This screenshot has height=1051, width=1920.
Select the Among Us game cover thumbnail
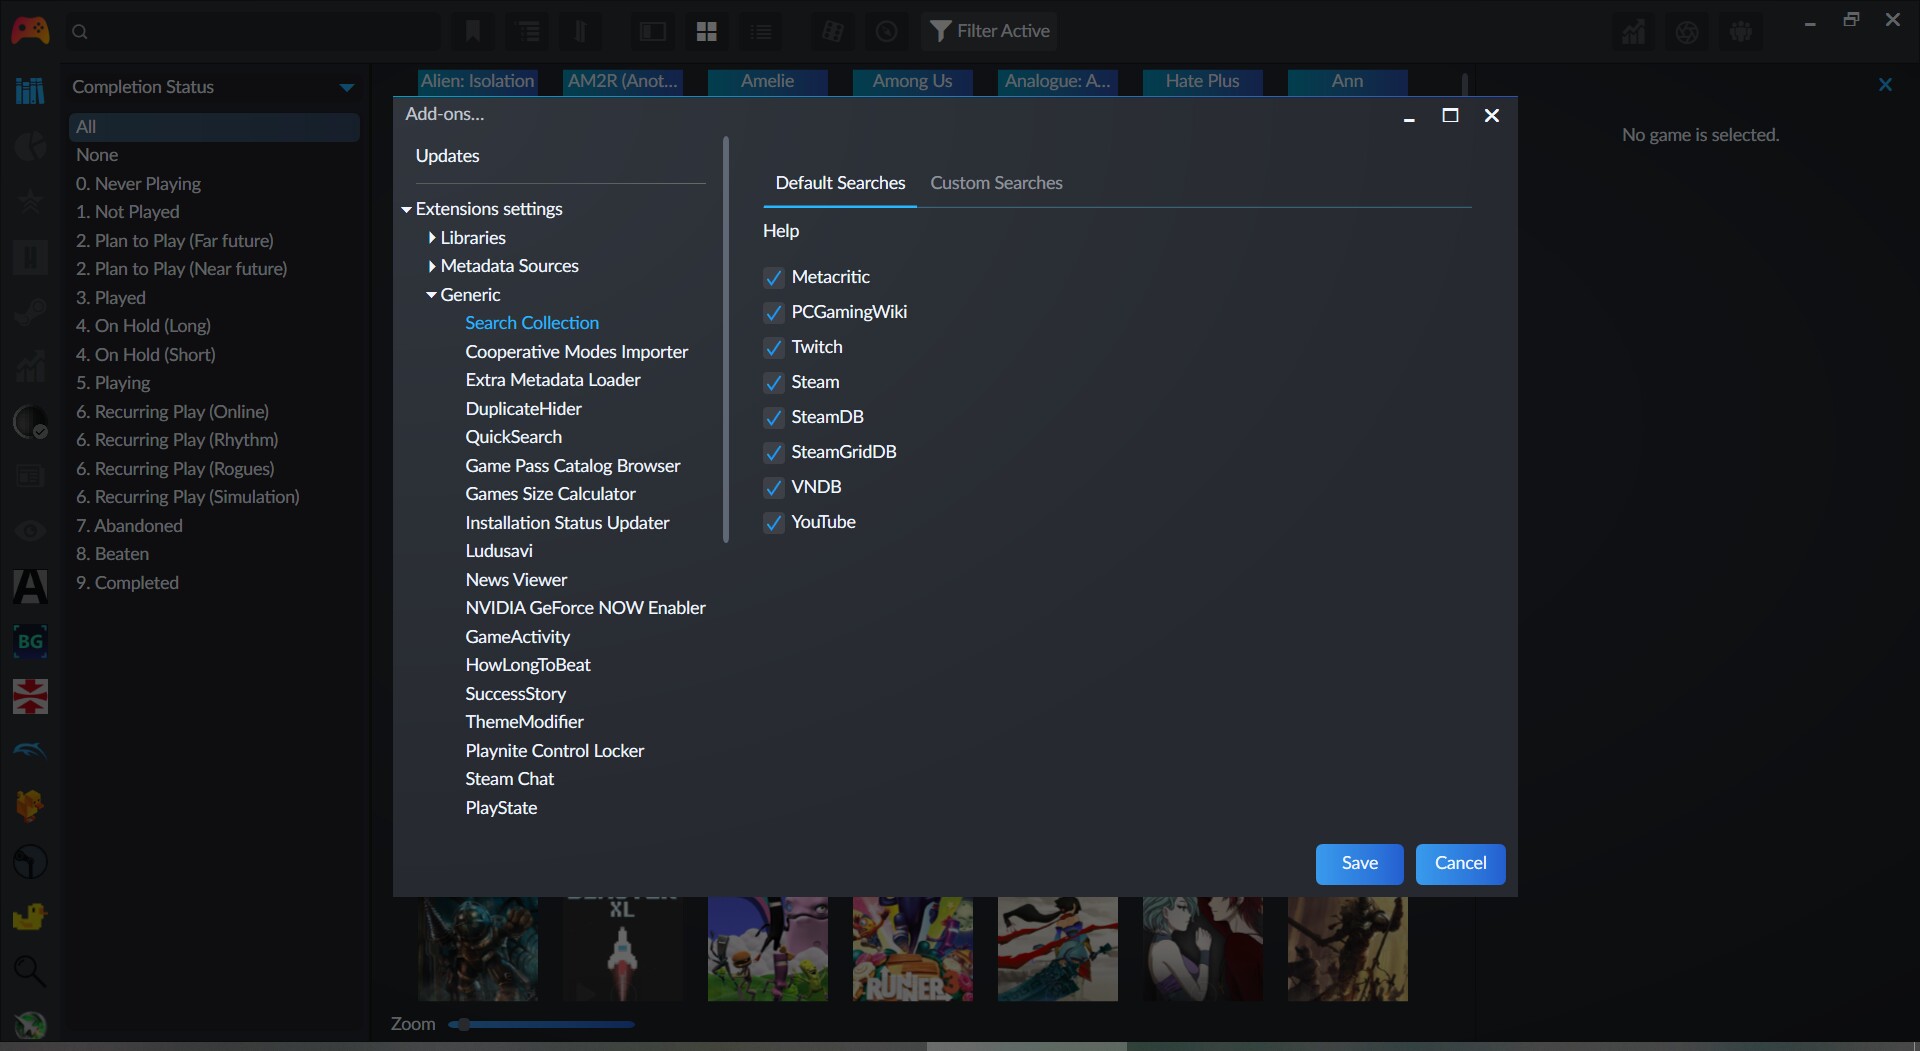click(x=912, y=81)
